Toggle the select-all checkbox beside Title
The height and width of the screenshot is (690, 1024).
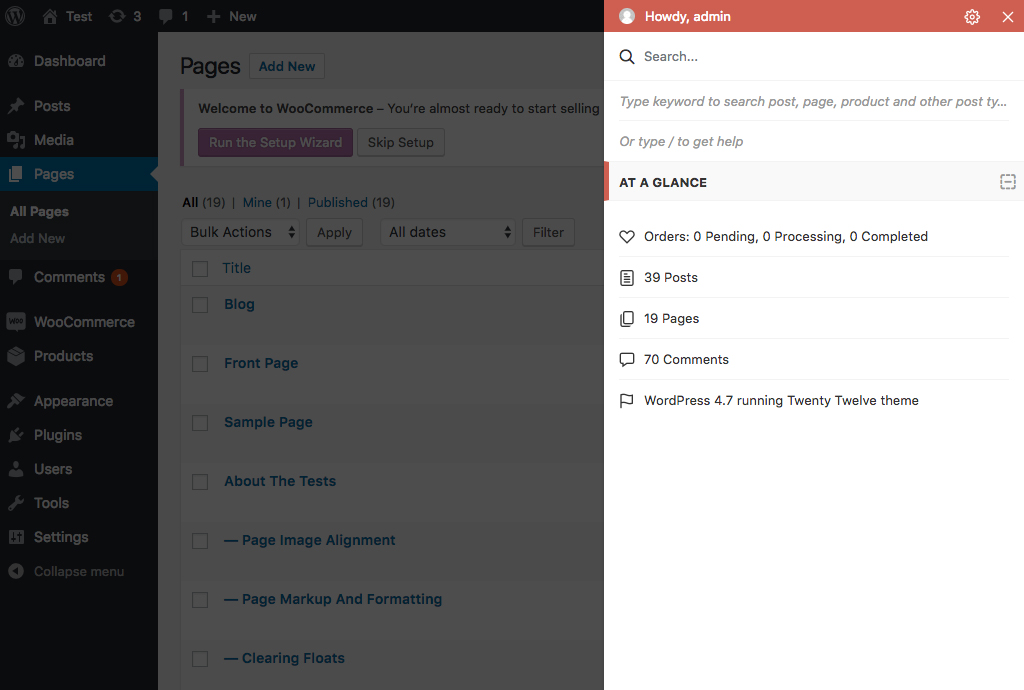200,269
